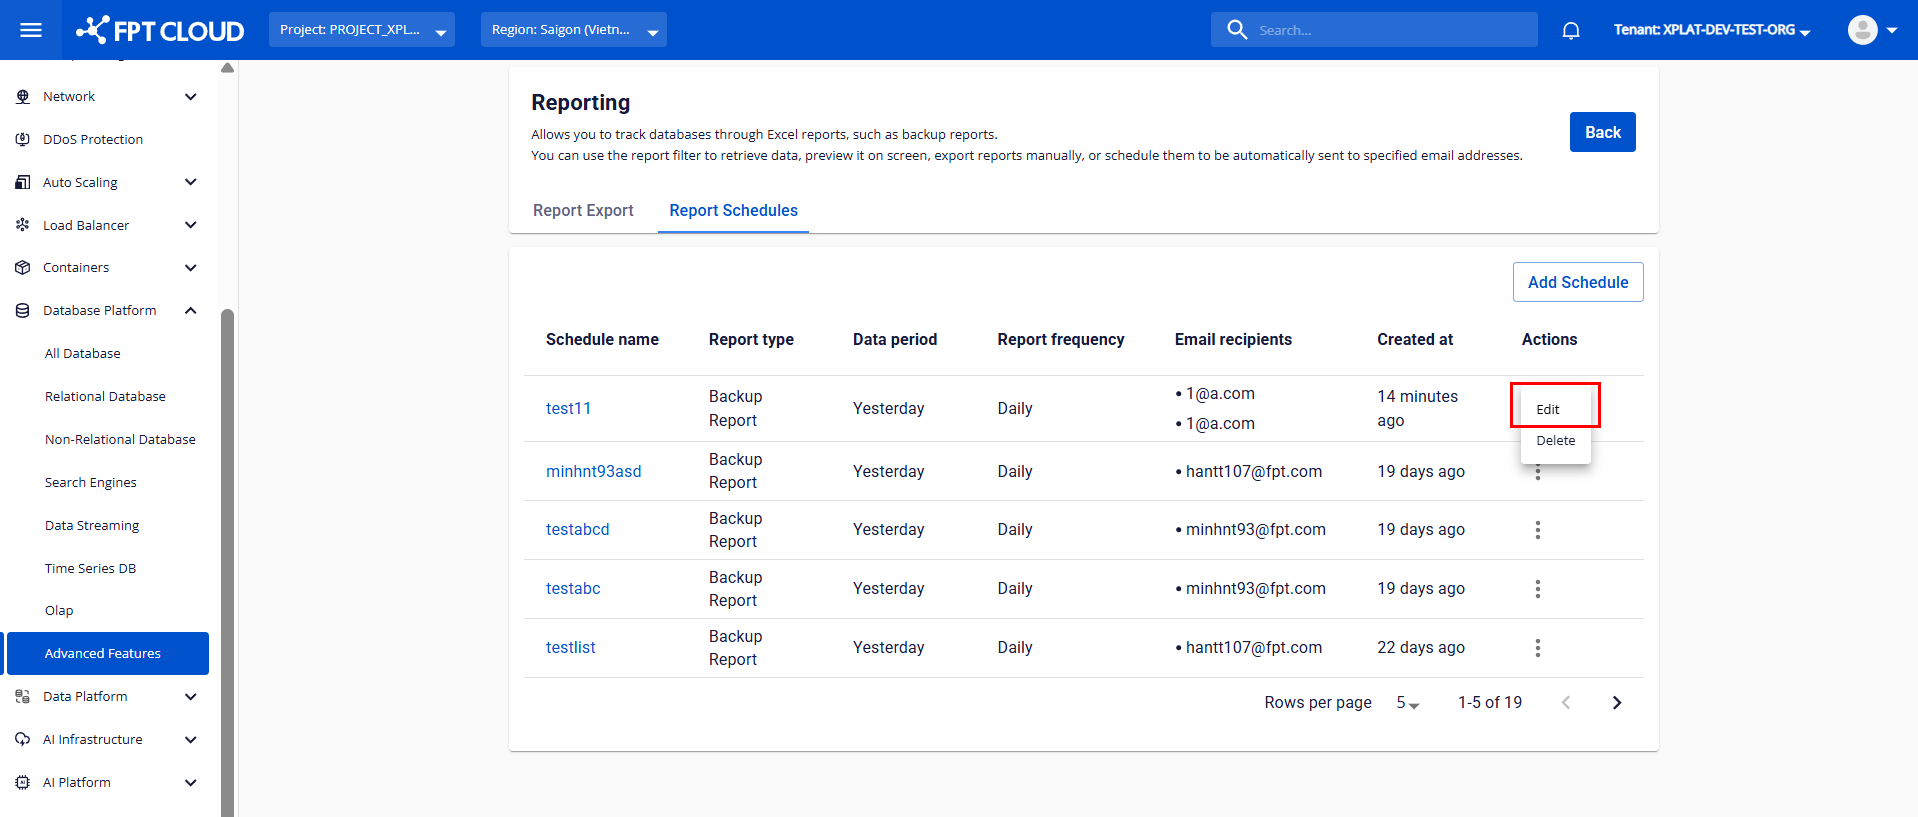Click the Schedule name column header
Screen dimensions: 1918x817
point(602,340)
